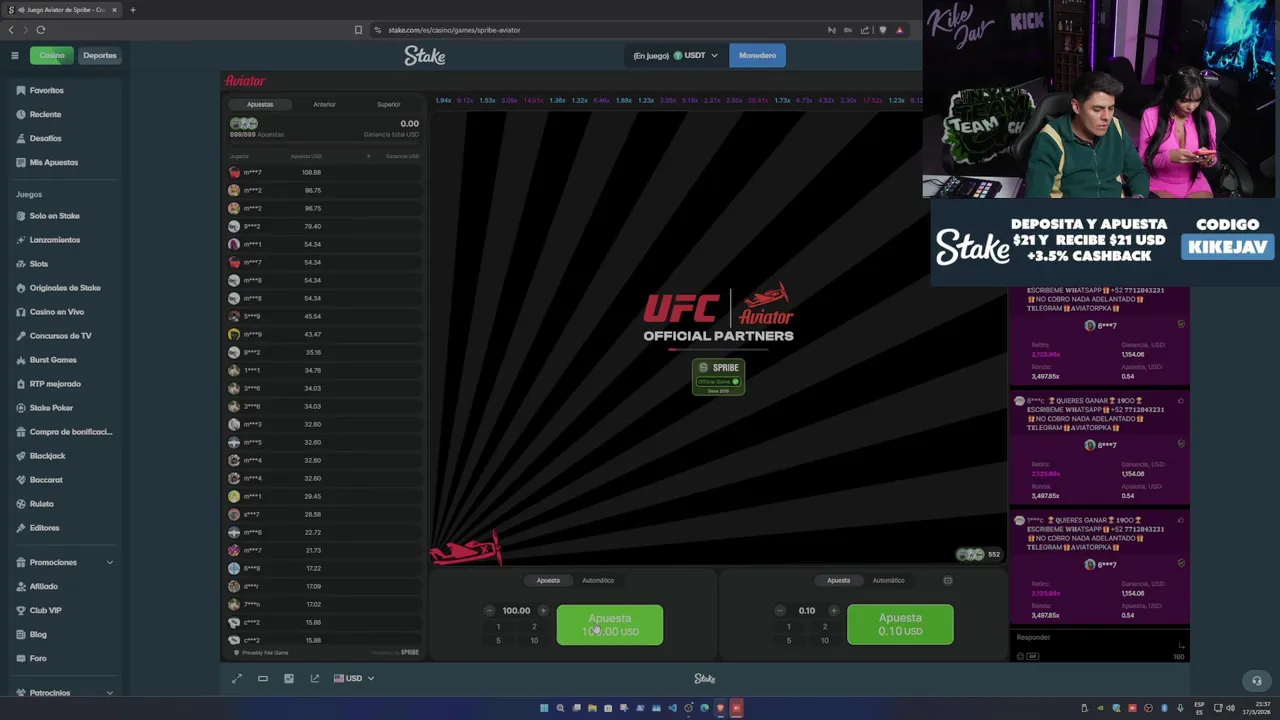This screenshot has width=1280, height=720.
Task: Select Apuesta mode in left bet panel
Action: (x=548, y=580)
